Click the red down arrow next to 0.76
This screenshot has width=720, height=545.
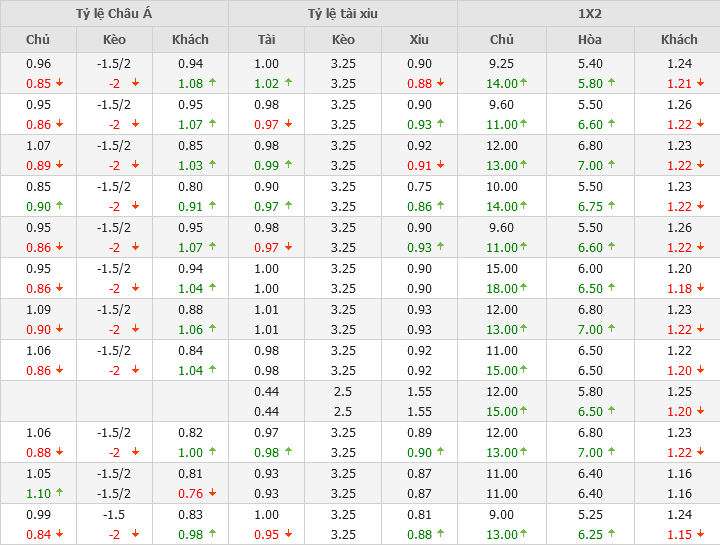(x=212, y=493)
